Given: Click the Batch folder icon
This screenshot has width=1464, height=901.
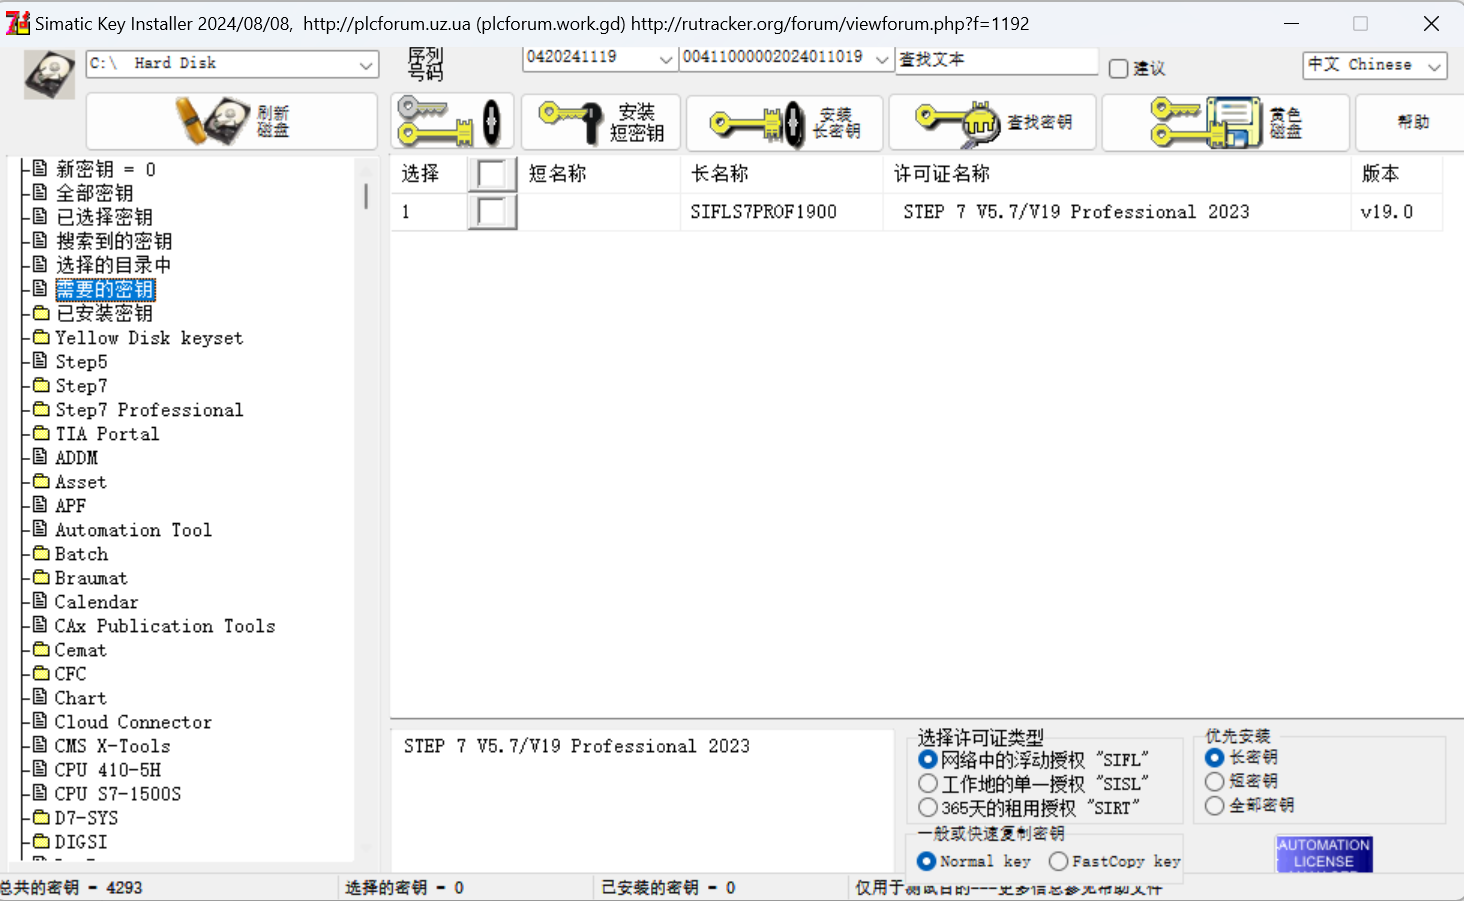Looking at the screenshot, I should [x=41, y=553].
